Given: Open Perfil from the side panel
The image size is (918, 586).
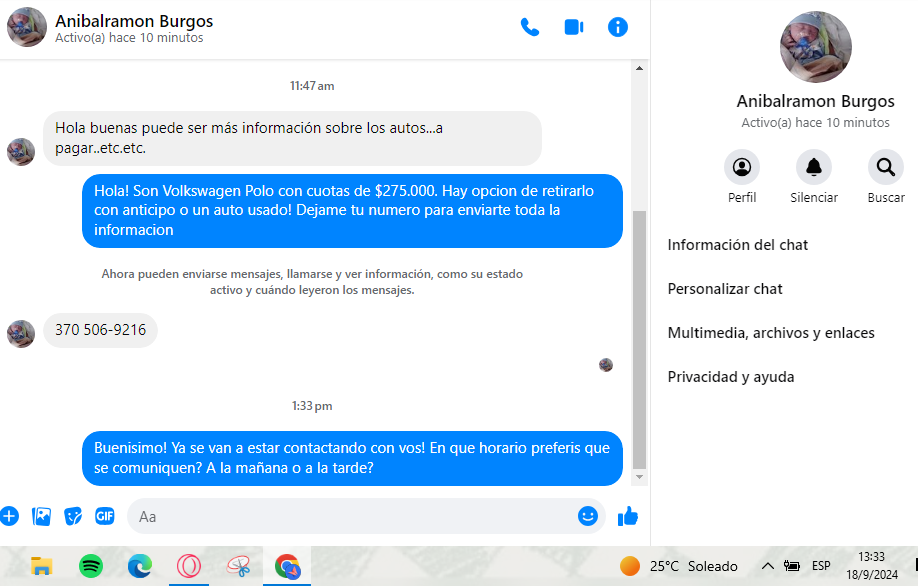Looking at the screenshot, I should 742,177.
